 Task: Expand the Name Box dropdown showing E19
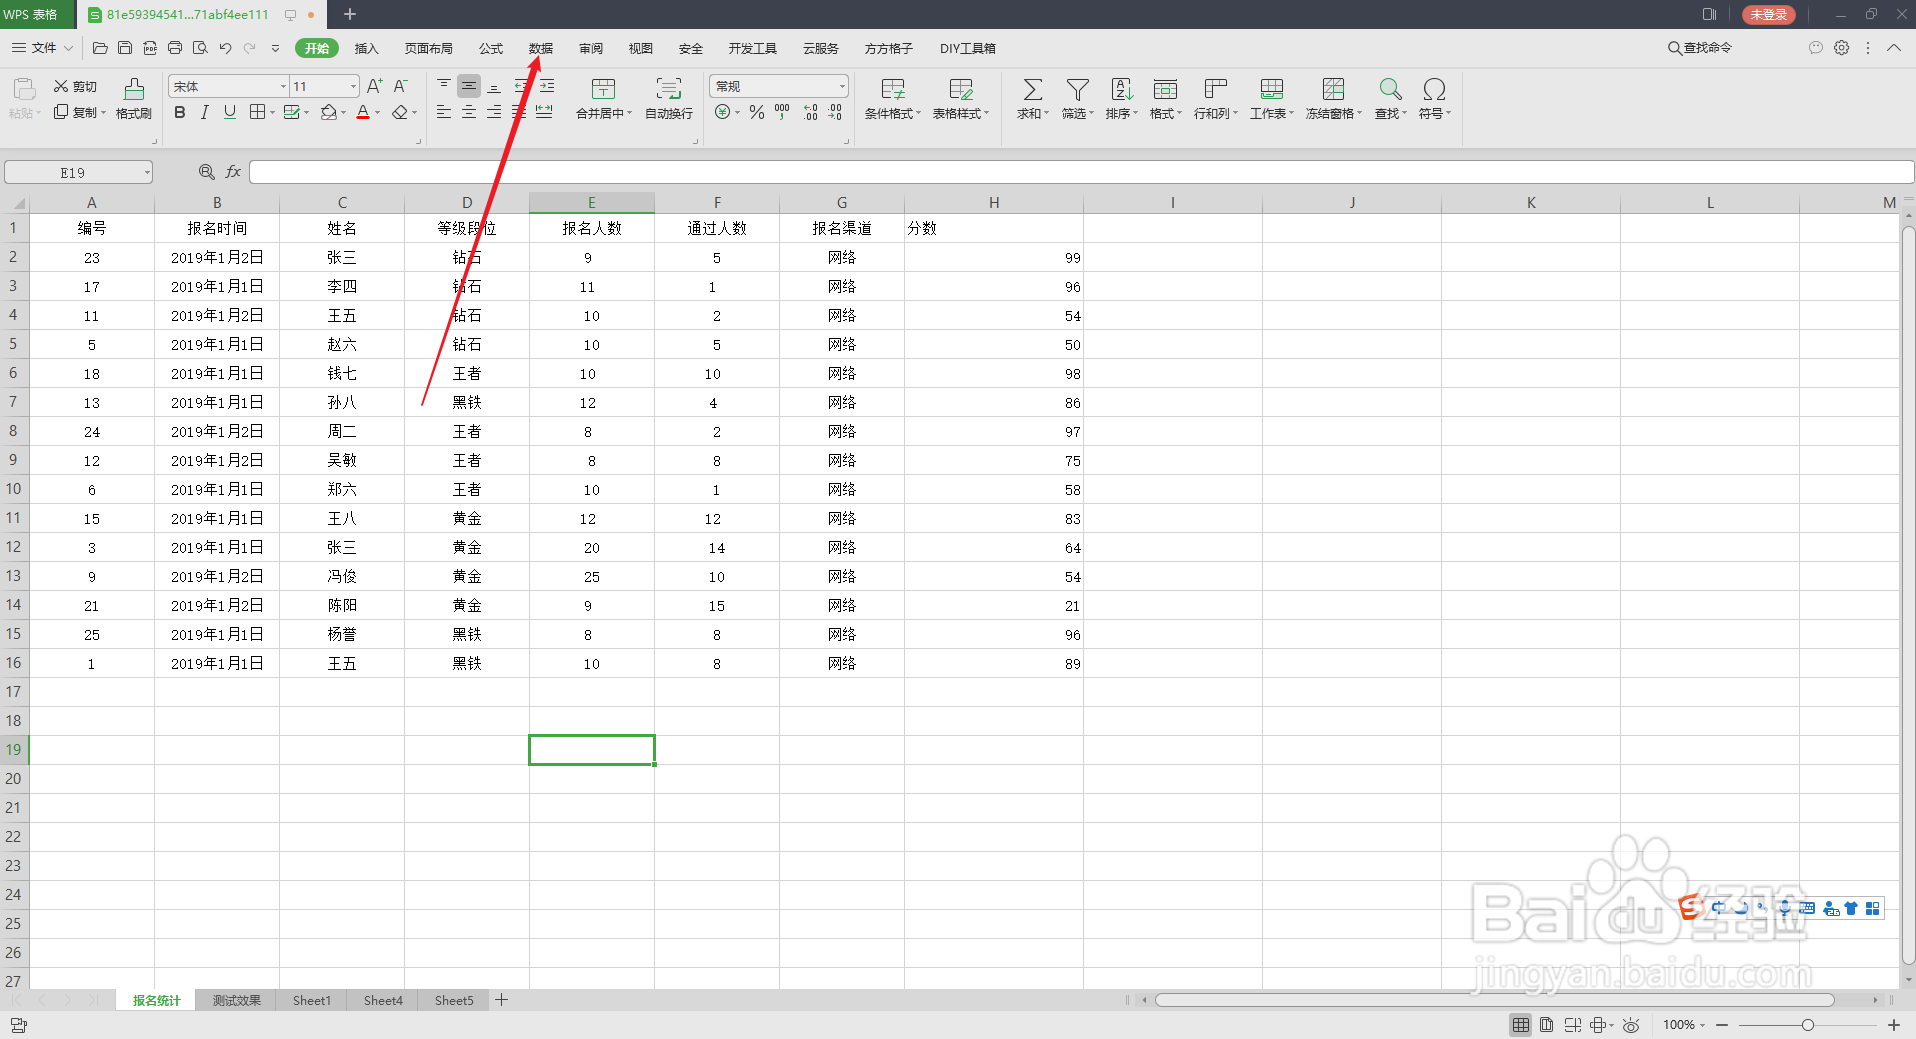(x=147, y=173)
